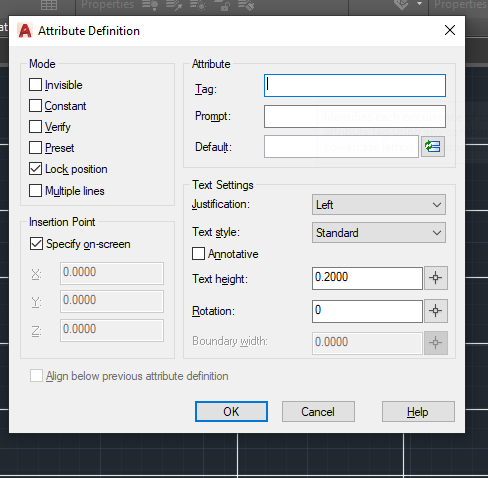Click the Cancel button
The width and height of the screenshot is (488, 478).
pyautogui.click(x=318, y=412)
